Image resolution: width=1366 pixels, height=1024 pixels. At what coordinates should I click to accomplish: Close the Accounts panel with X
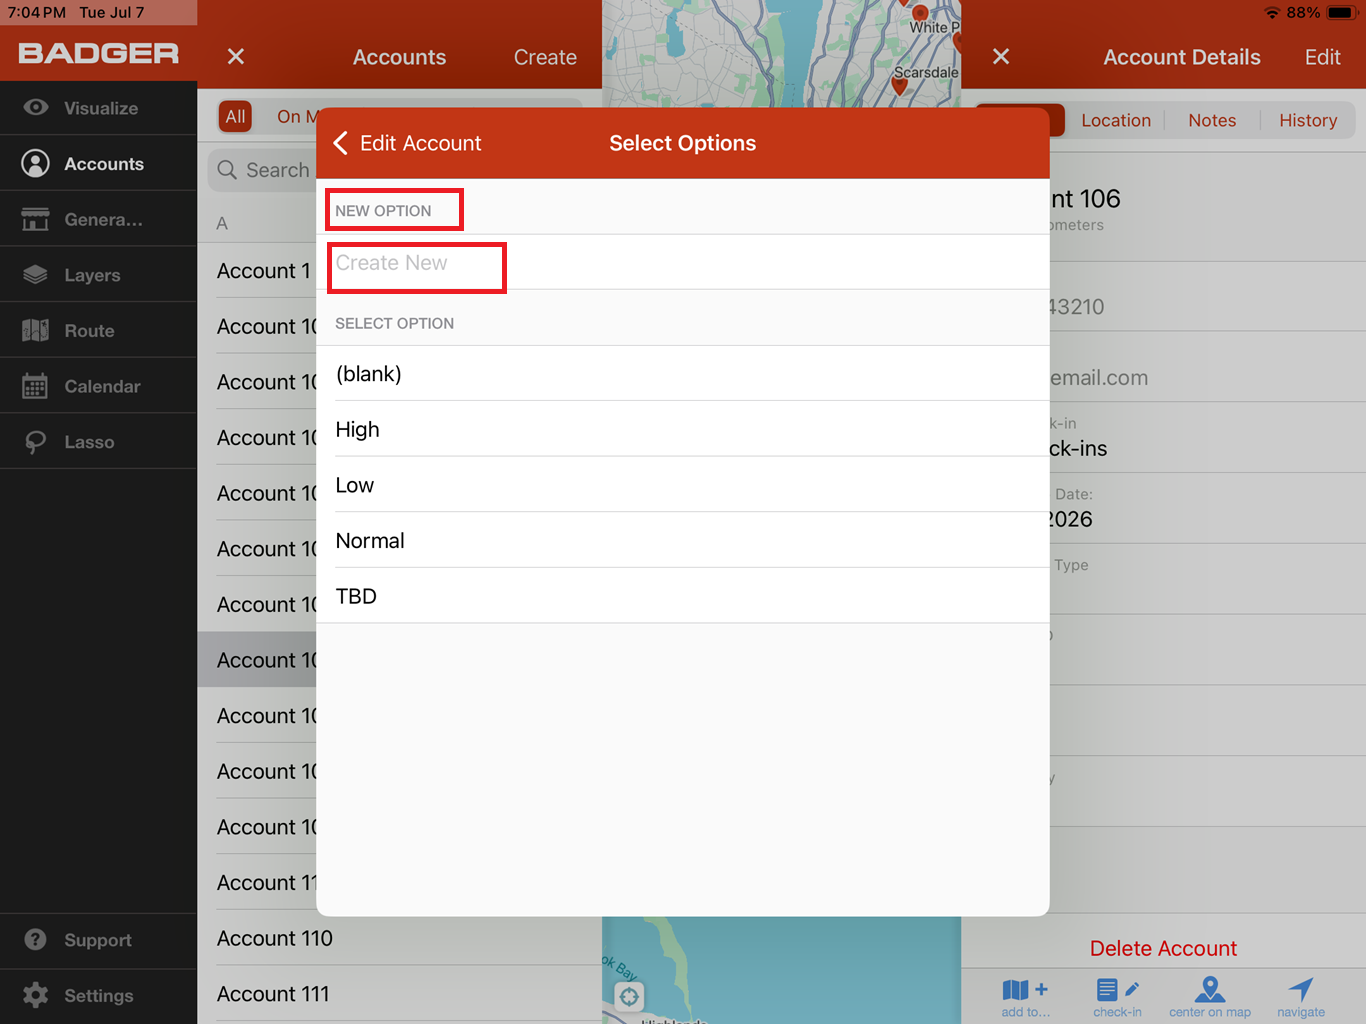(x=236, y=57)
